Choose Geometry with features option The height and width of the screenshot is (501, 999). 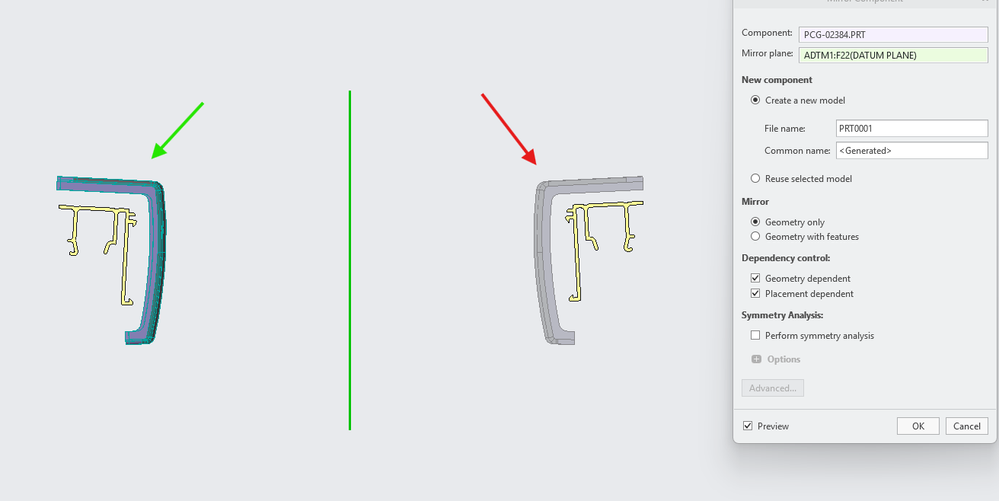tap(756, 236)
